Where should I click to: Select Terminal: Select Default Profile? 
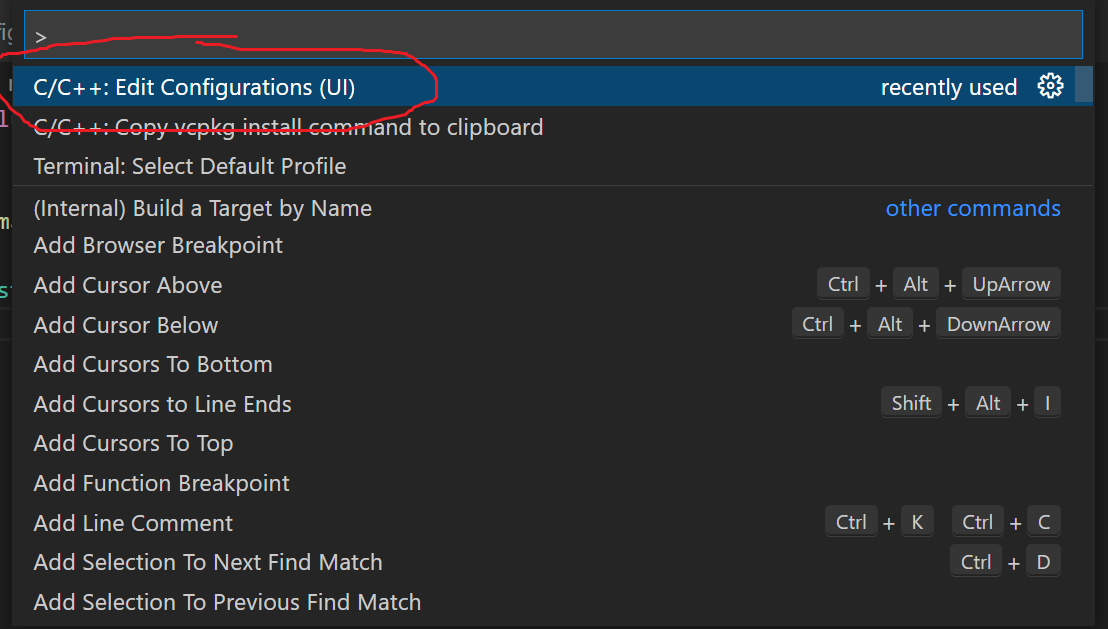189,166
